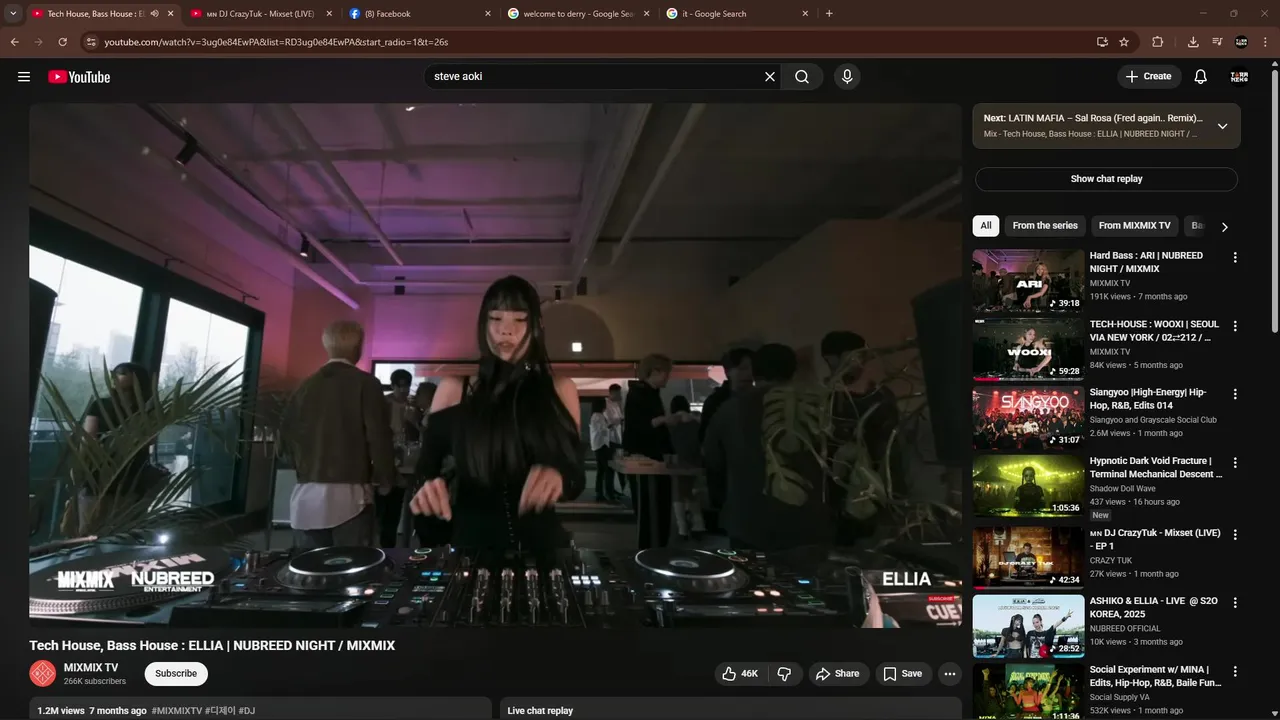Open Chrome extensions puzzle icon
This screenshot has height=720, width=1280.
(x=1158, y=42)
